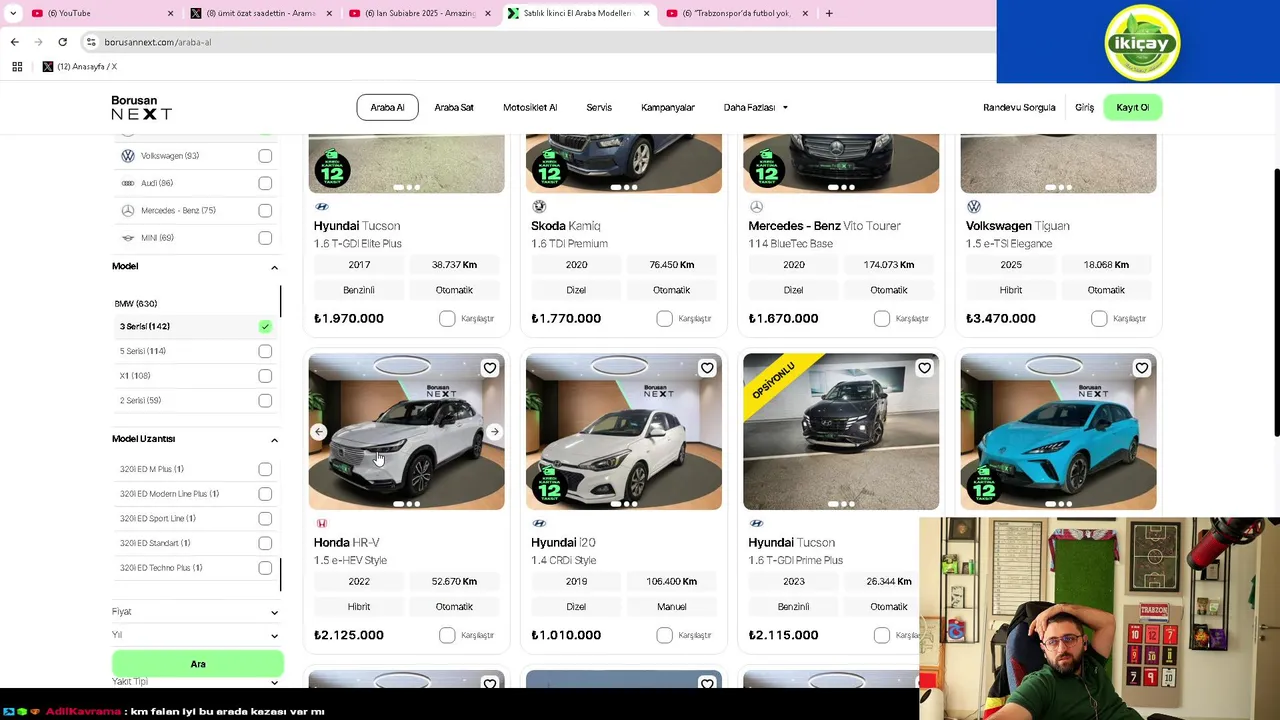1280x720 pixels.
Task: Open the Kampanyalar menu item
Action: point(668,107)
